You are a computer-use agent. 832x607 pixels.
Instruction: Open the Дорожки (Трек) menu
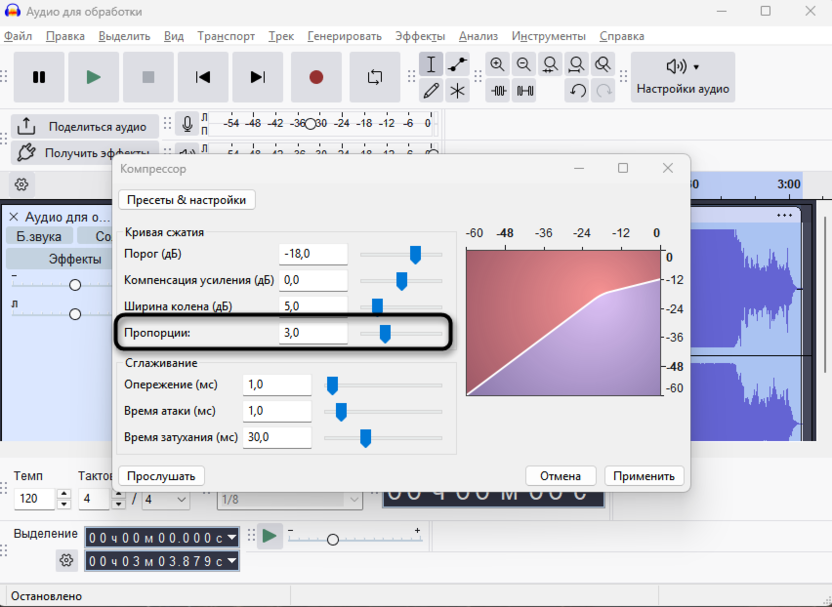[281, 36]
